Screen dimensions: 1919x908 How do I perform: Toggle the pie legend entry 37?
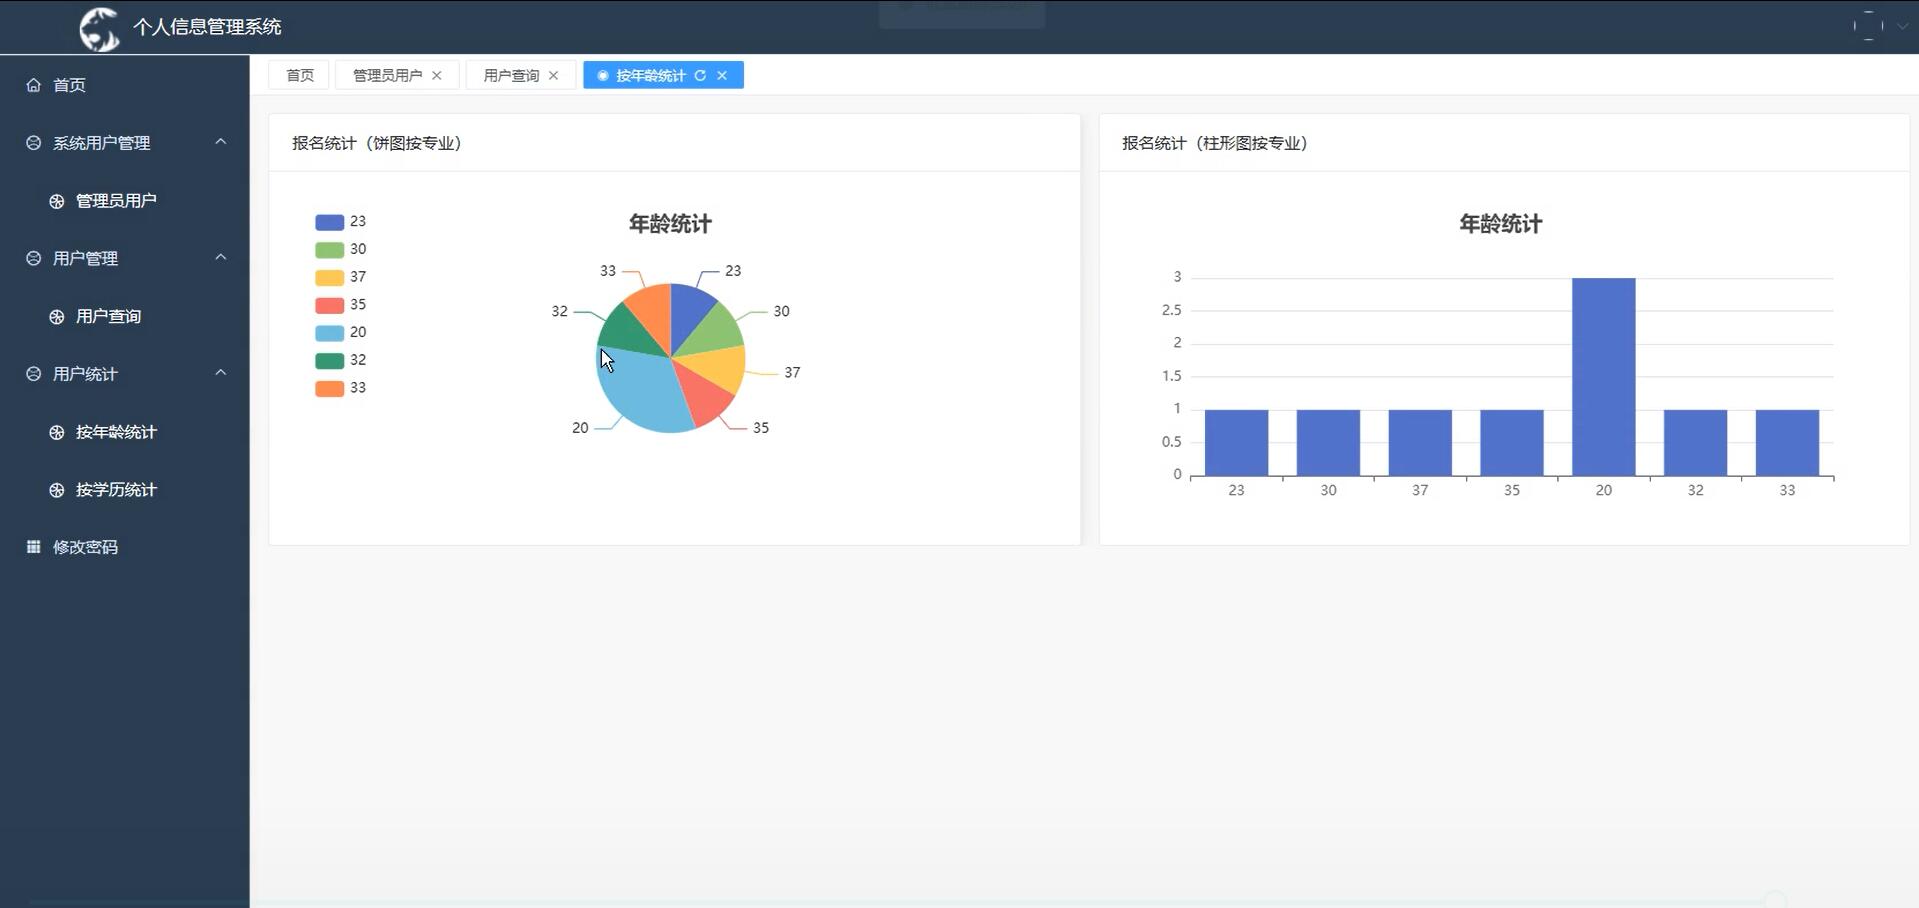341,277
